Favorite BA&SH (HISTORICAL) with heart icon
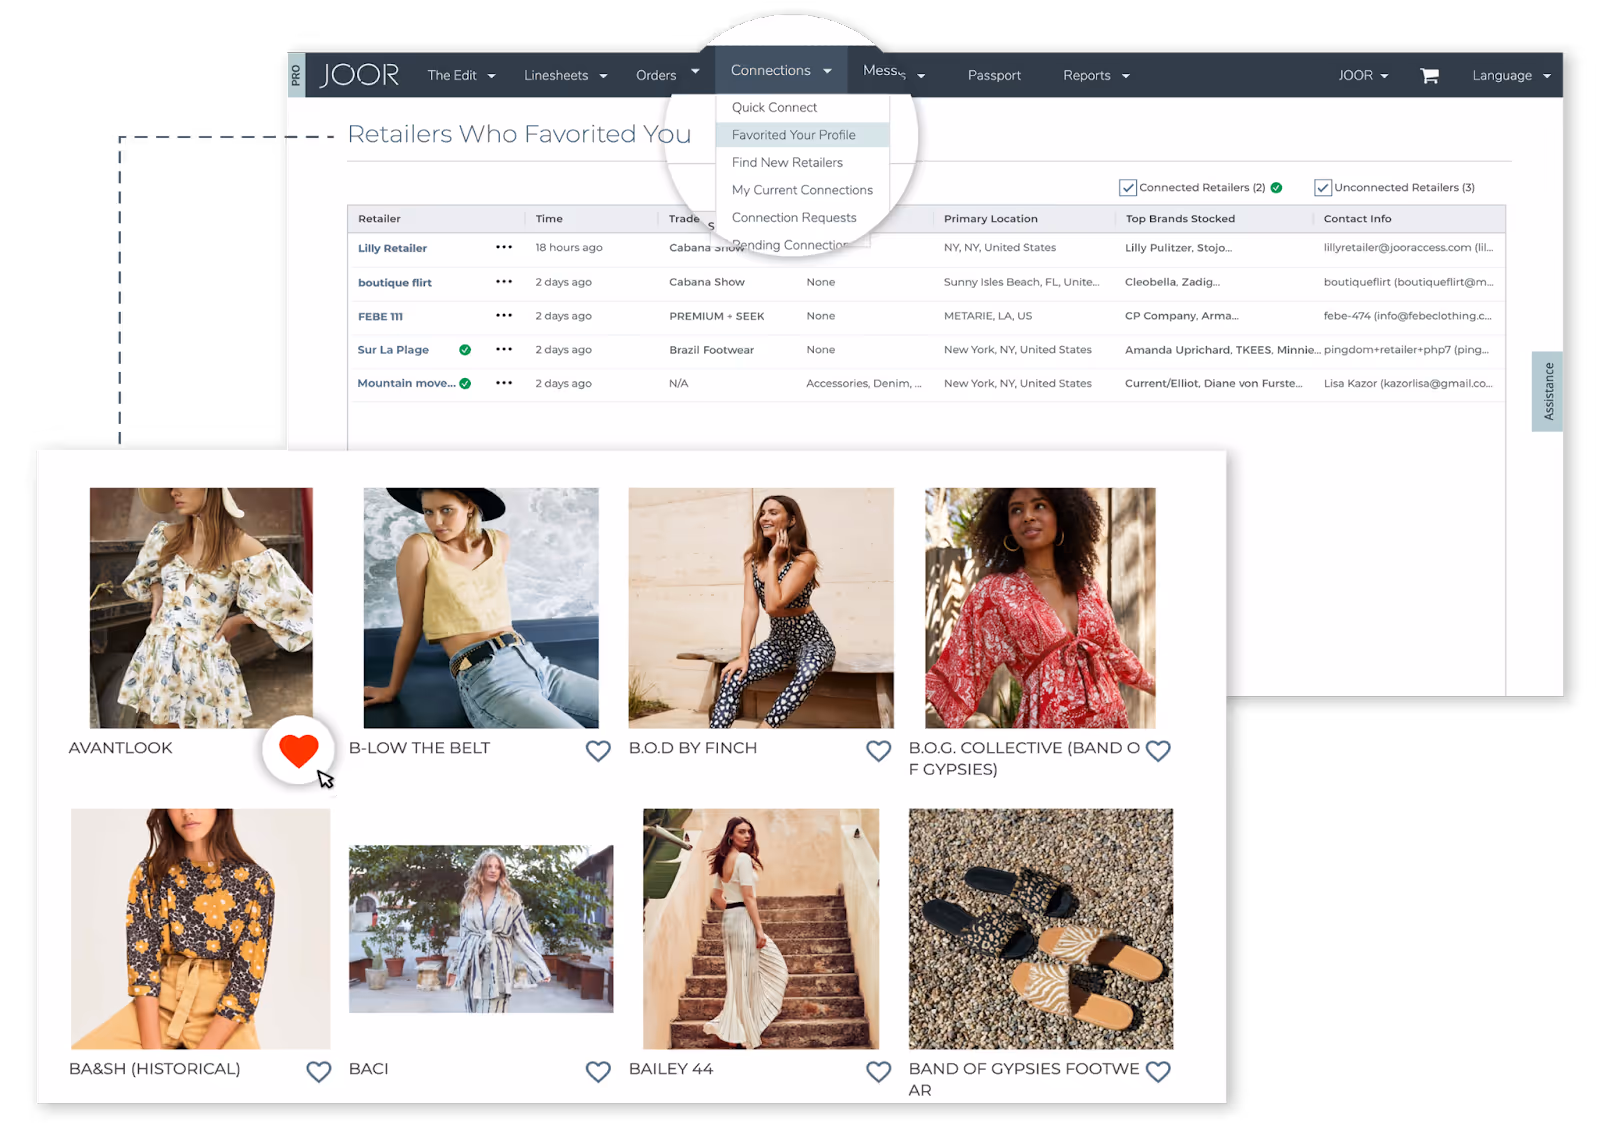This screenshot has height=1141, width=1600. tap(318, 1072)
